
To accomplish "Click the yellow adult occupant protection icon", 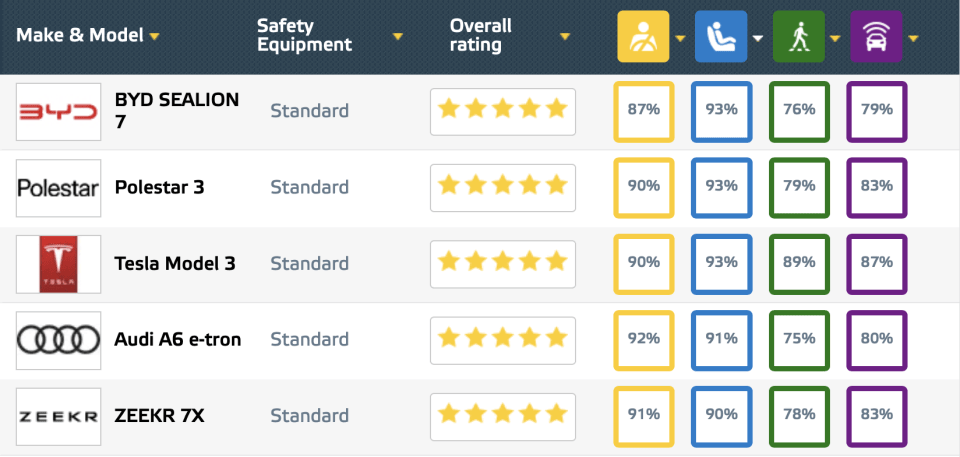I will coord(643,36).
